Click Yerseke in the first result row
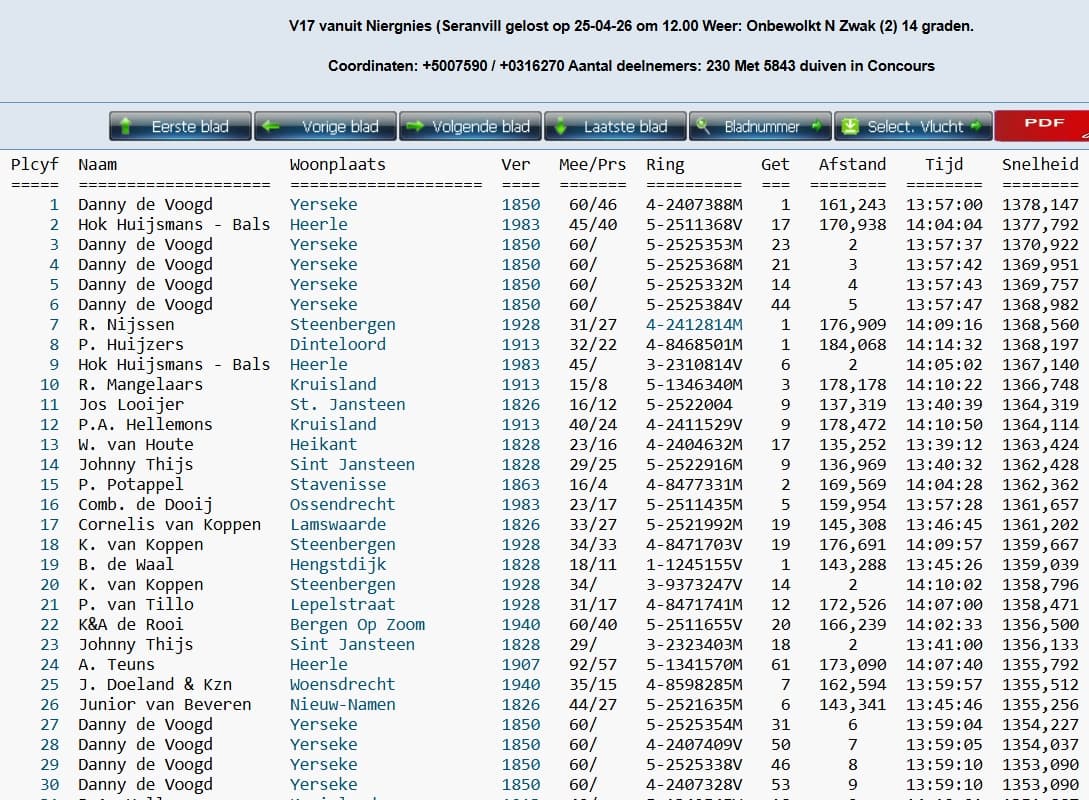 [323, 204]
